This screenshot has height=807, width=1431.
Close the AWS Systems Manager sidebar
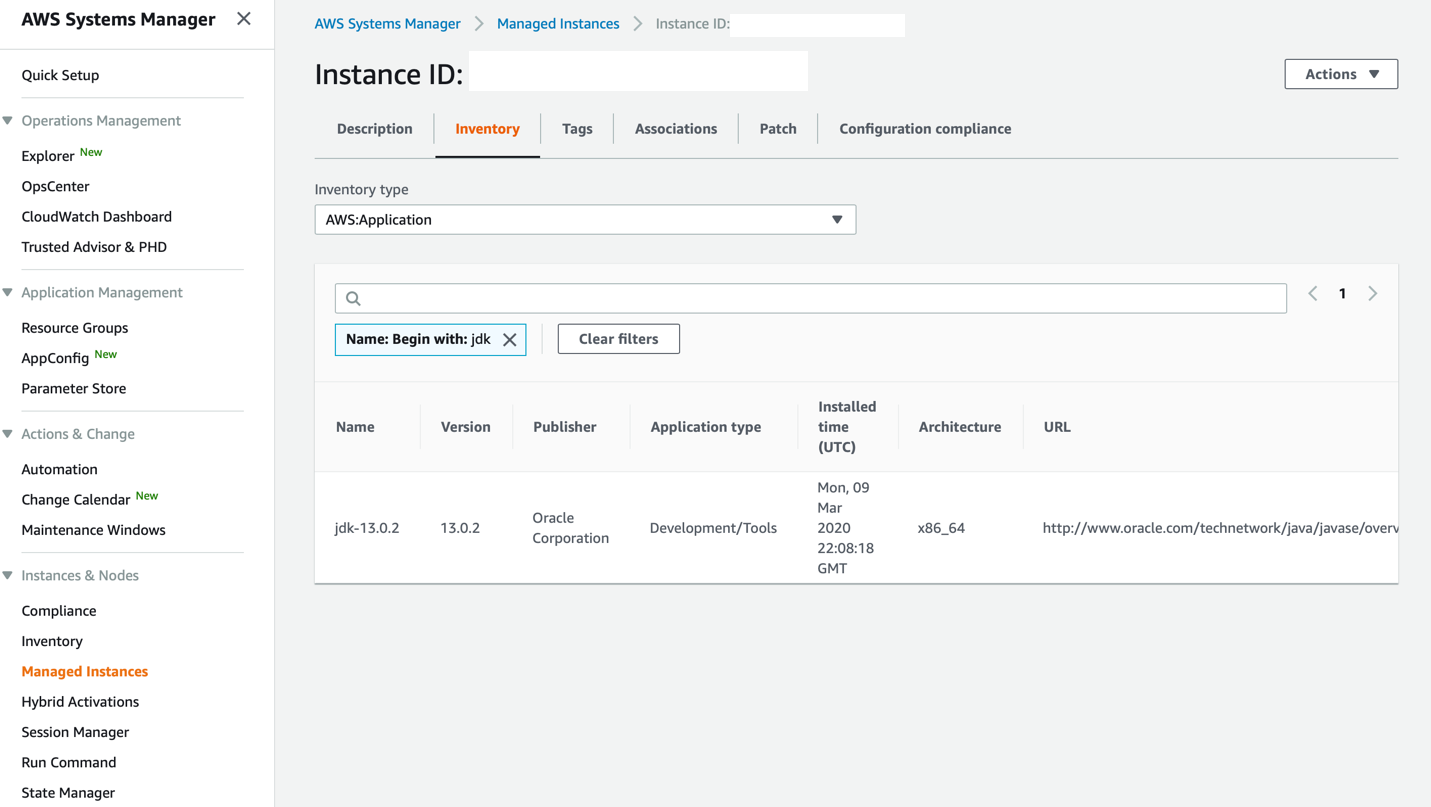click(243, 17)
